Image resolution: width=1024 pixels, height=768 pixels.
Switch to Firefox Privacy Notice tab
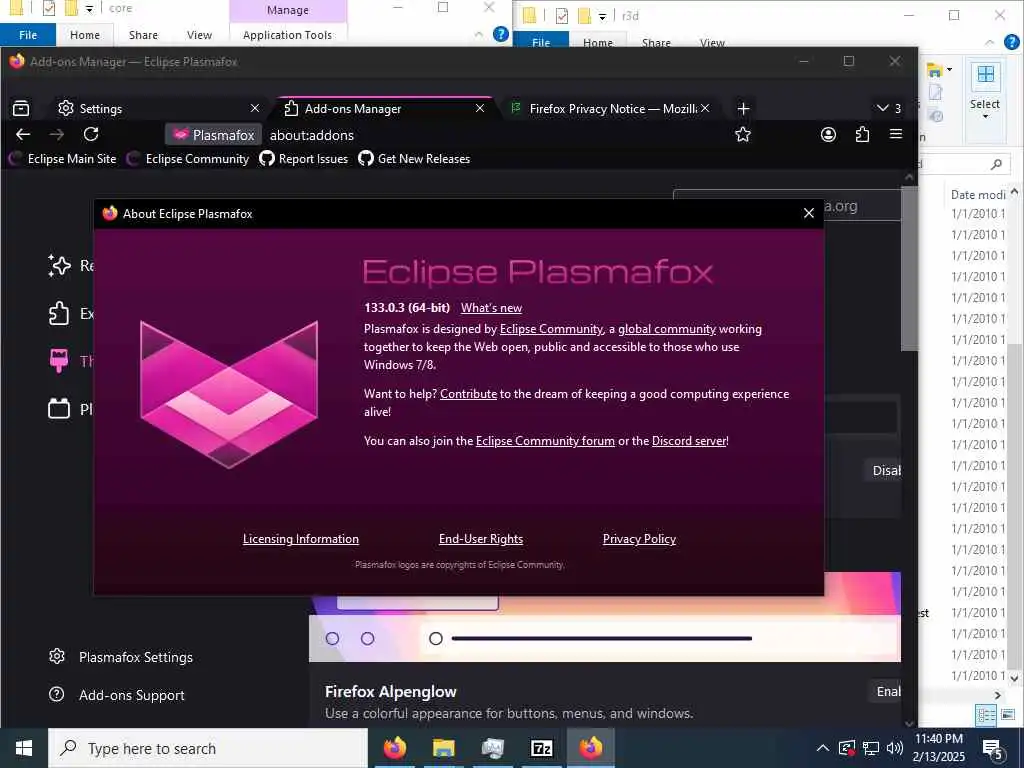611,108
